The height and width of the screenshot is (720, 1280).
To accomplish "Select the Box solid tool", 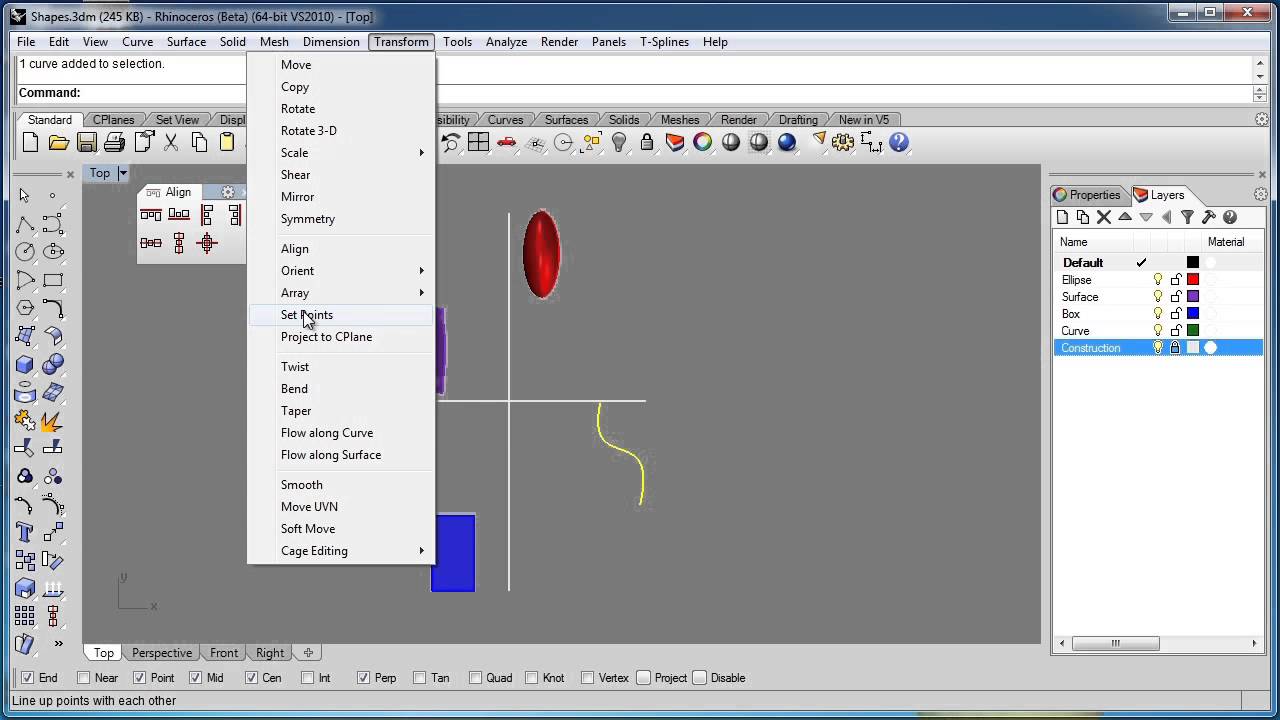I will (25, 364).
